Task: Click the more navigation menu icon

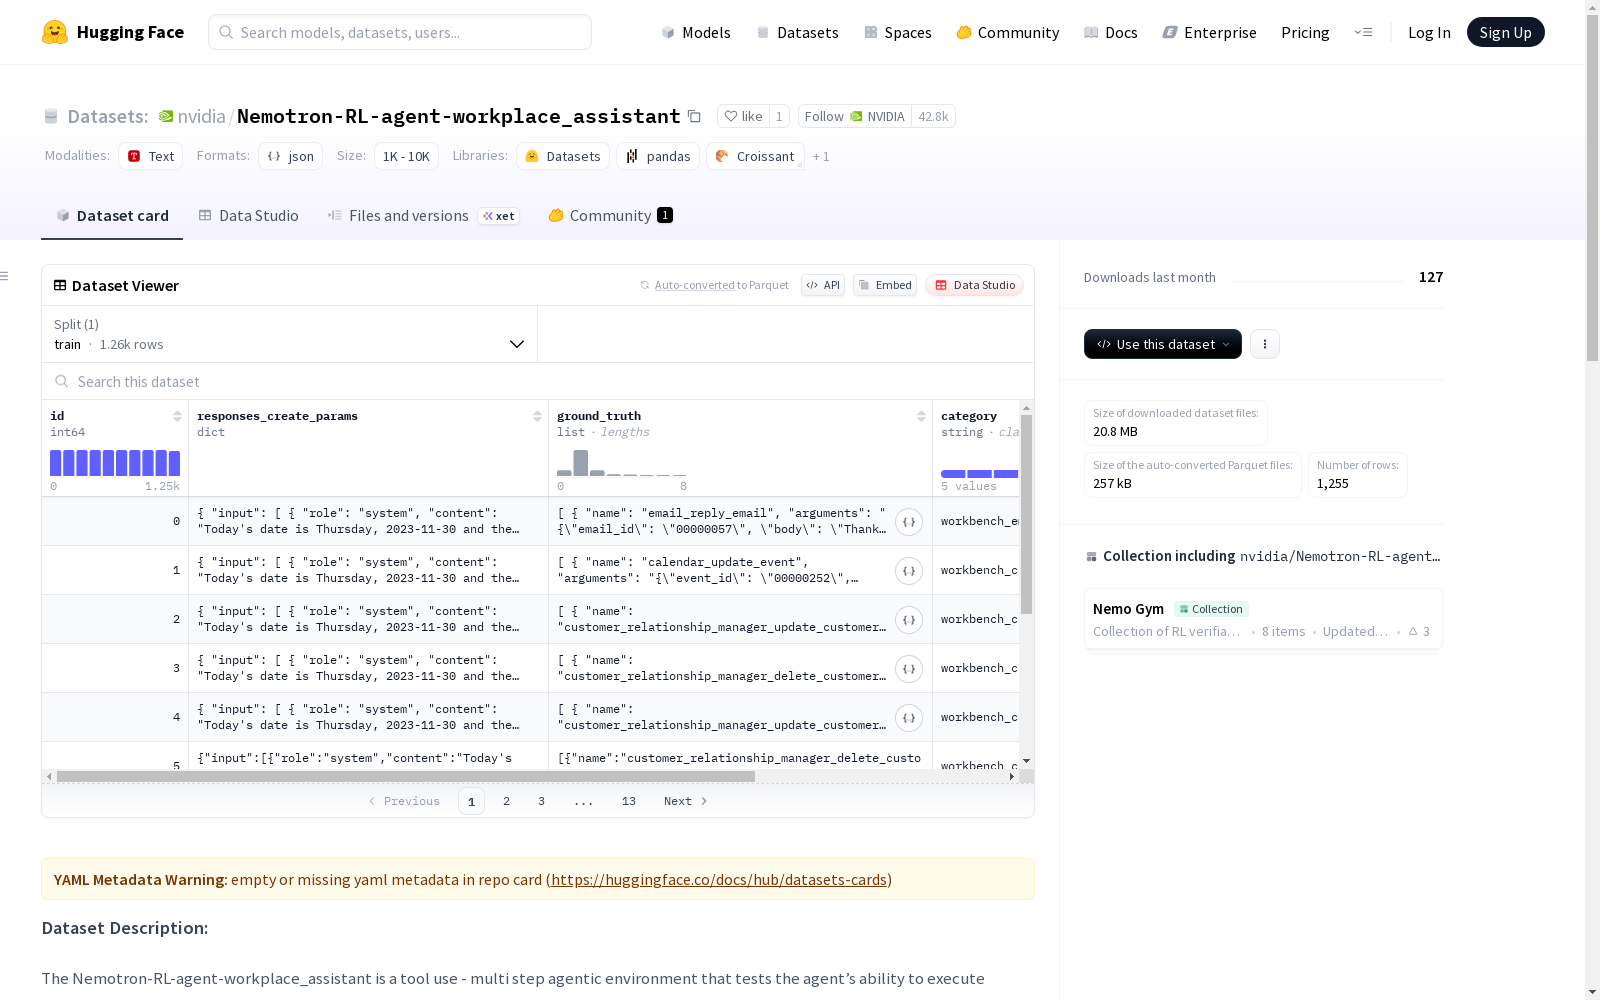Action: point(1363,32)
